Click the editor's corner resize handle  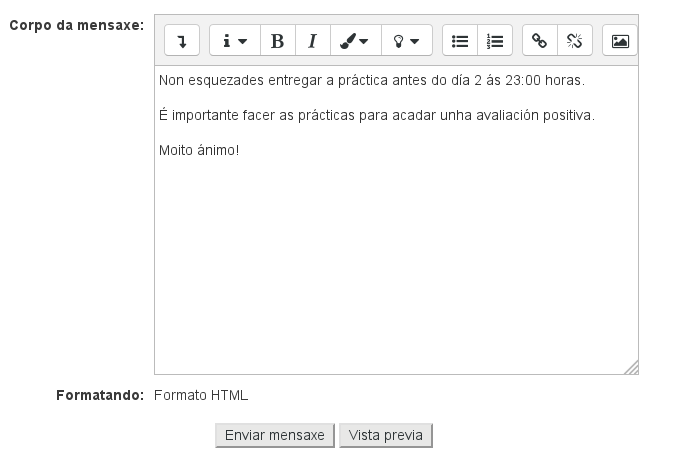click(631, 368)
